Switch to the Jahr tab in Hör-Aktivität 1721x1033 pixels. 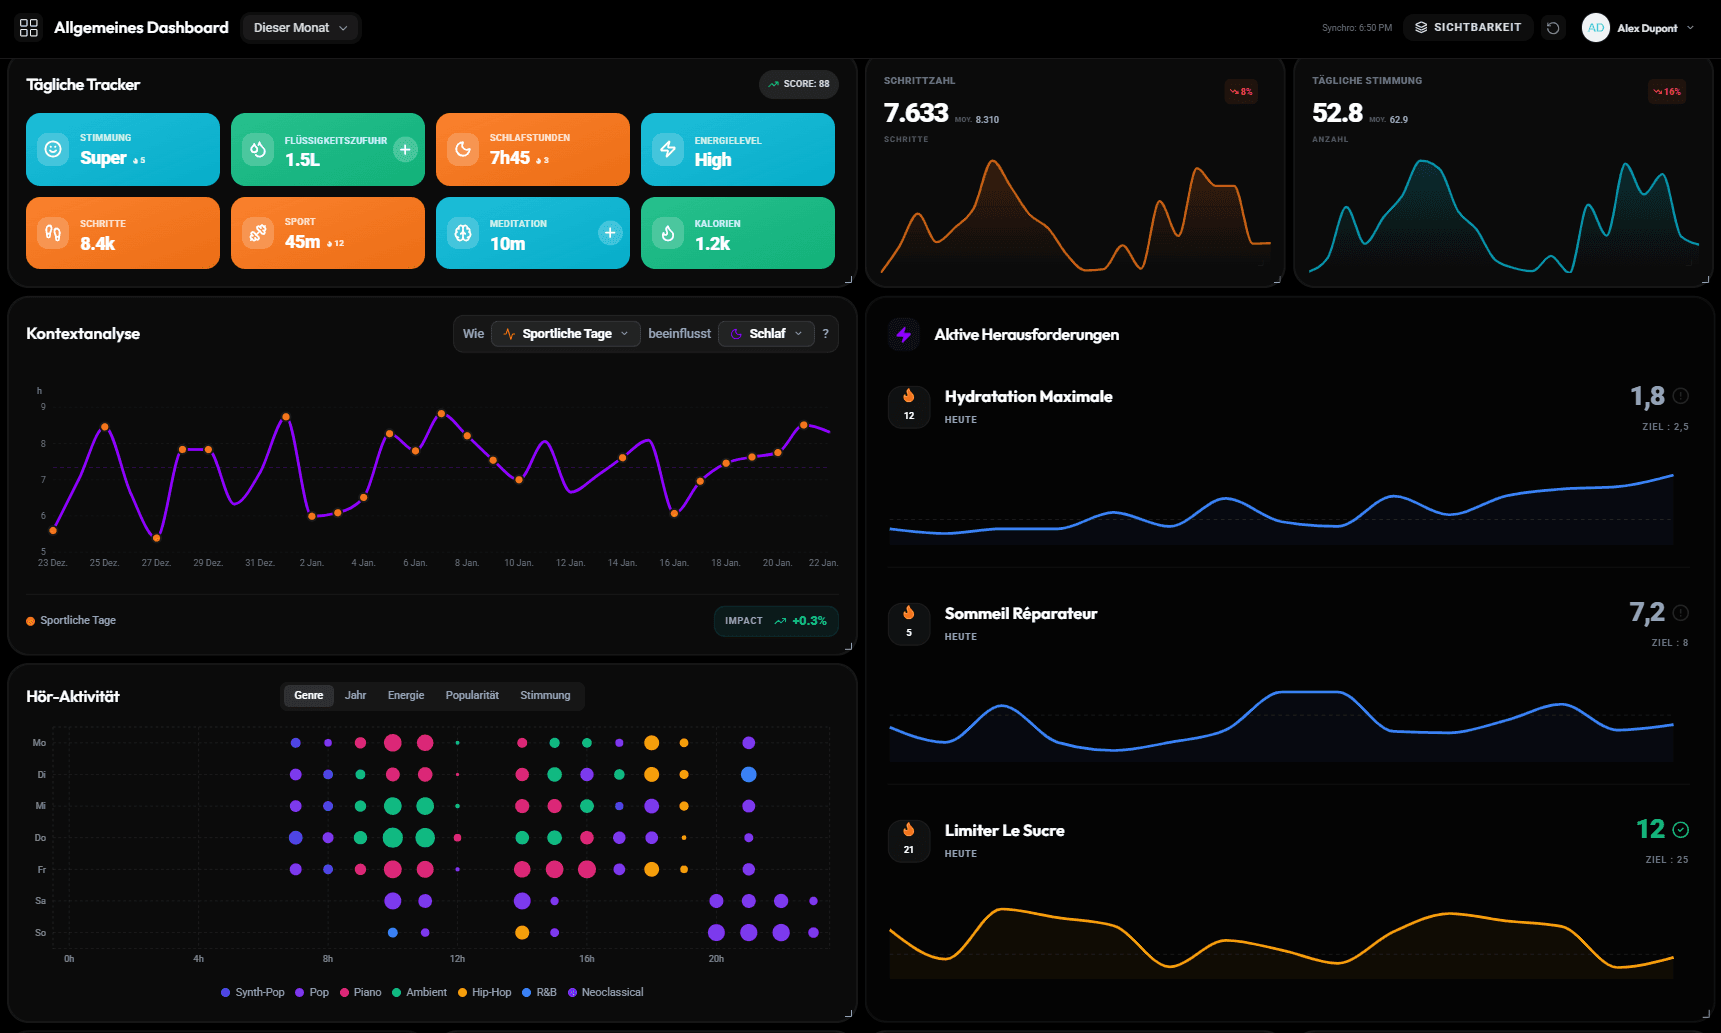coord(355,695)
